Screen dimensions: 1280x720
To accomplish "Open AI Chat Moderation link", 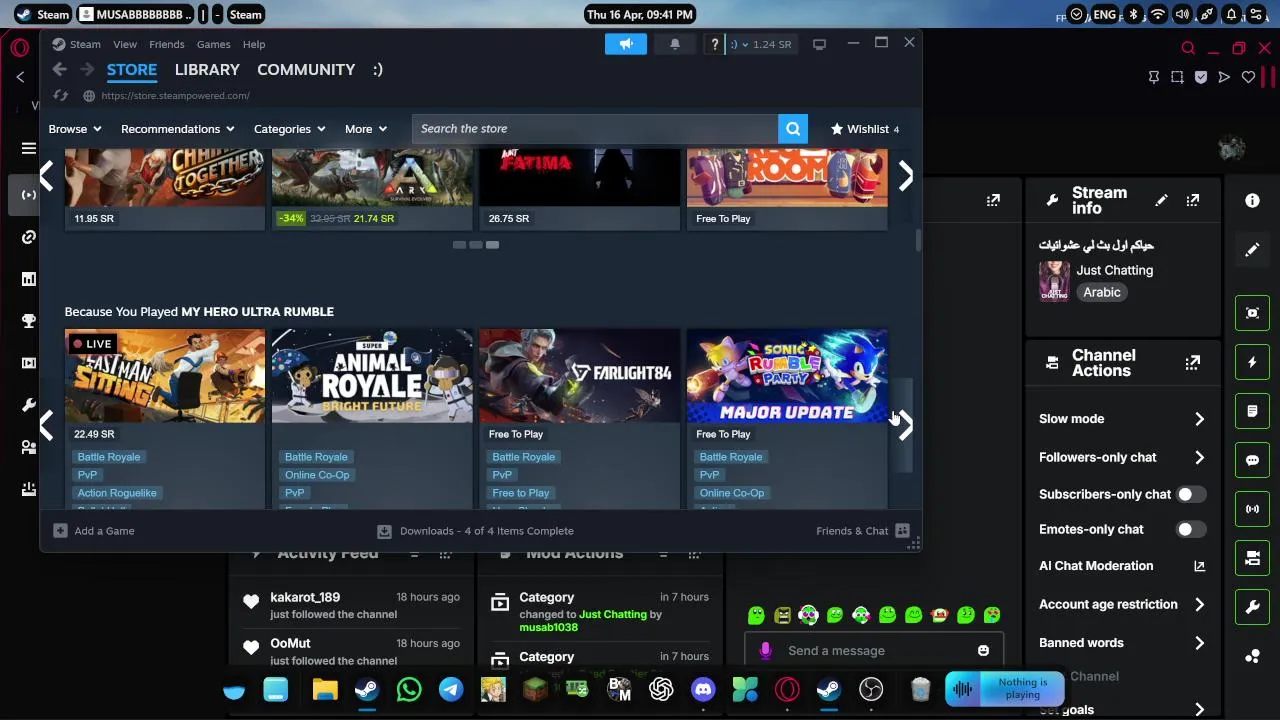I will 1121,566.
